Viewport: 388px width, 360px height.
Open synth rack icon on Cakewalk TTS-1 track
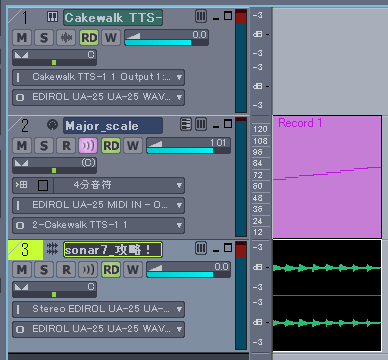[x=52, y=17]
